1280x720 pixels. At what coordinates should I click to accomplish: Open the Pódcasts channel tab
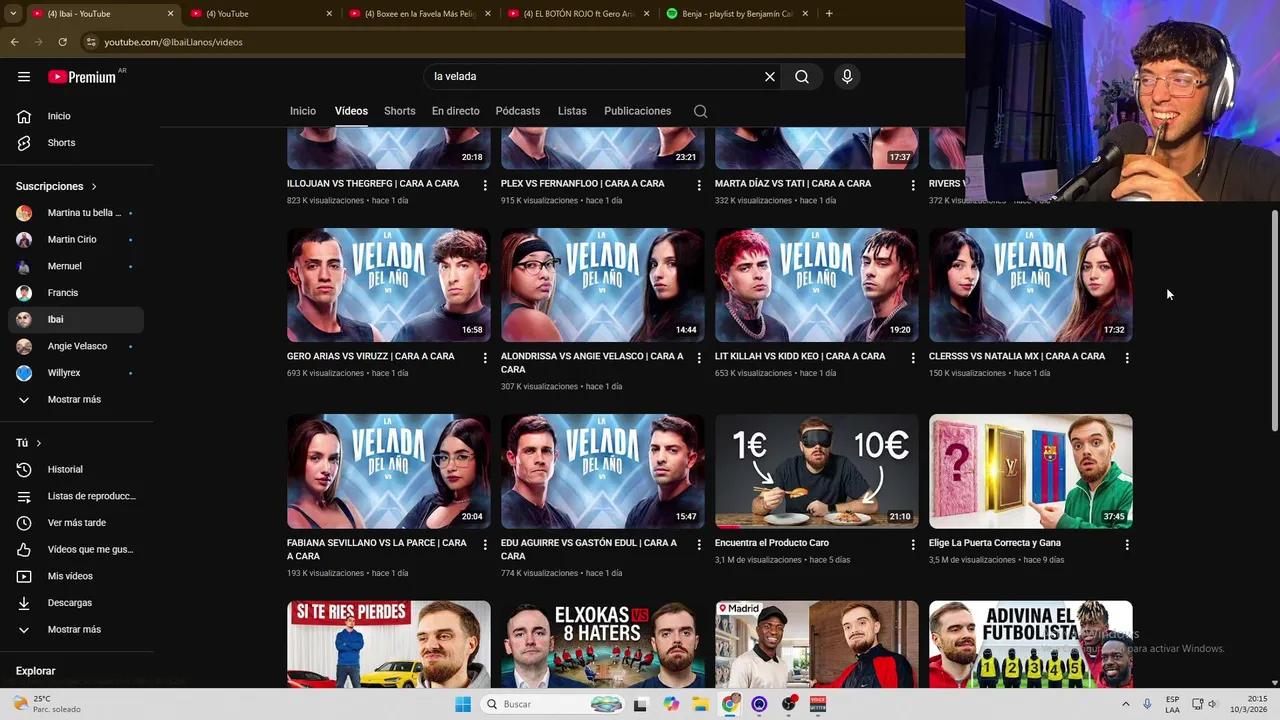518,111
